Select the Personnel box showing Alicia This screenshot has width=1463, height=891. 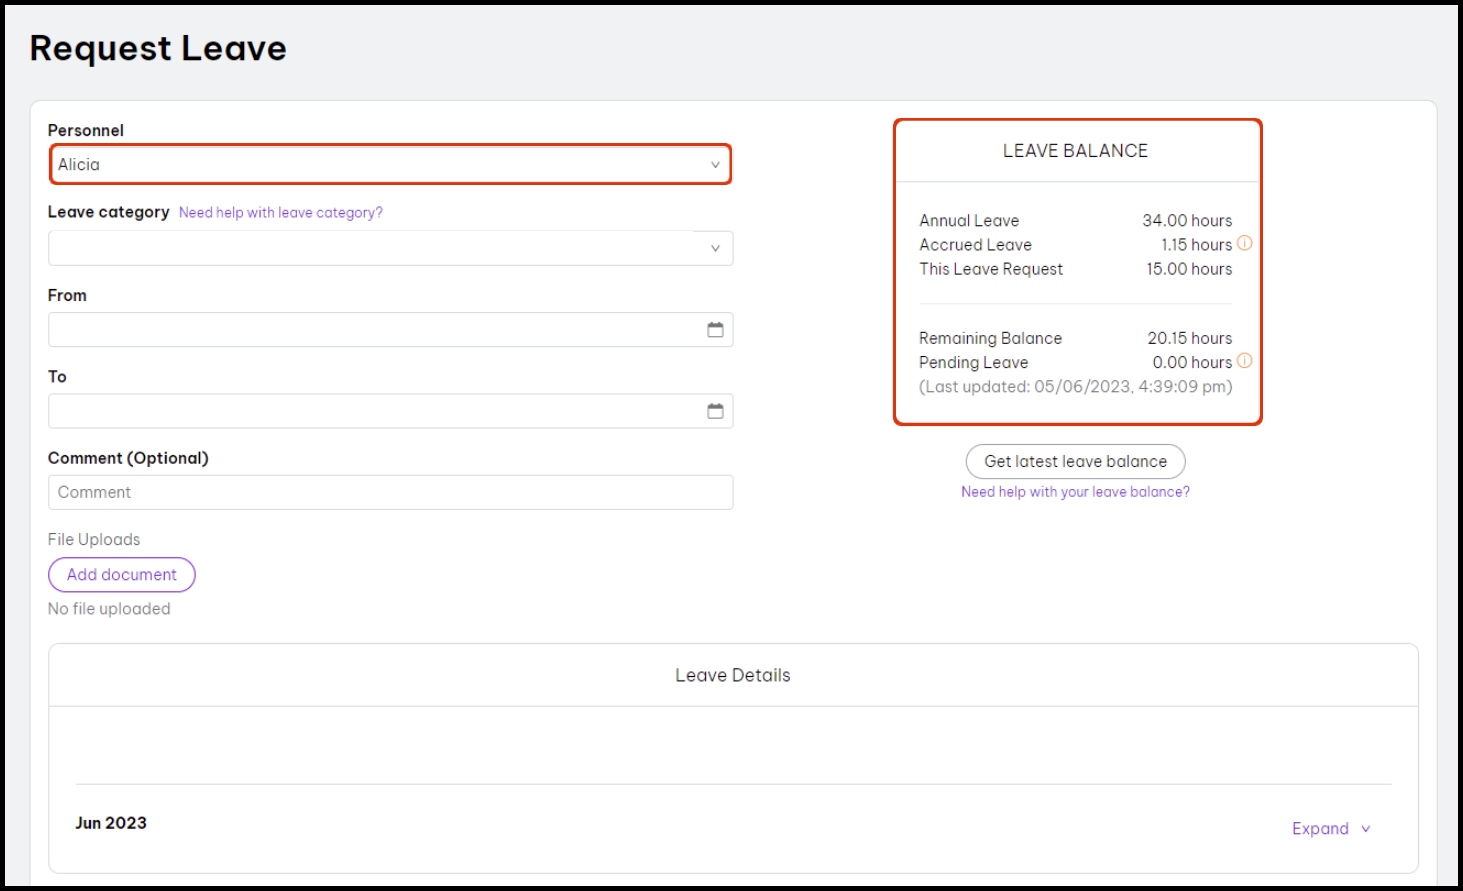(380, 165)
